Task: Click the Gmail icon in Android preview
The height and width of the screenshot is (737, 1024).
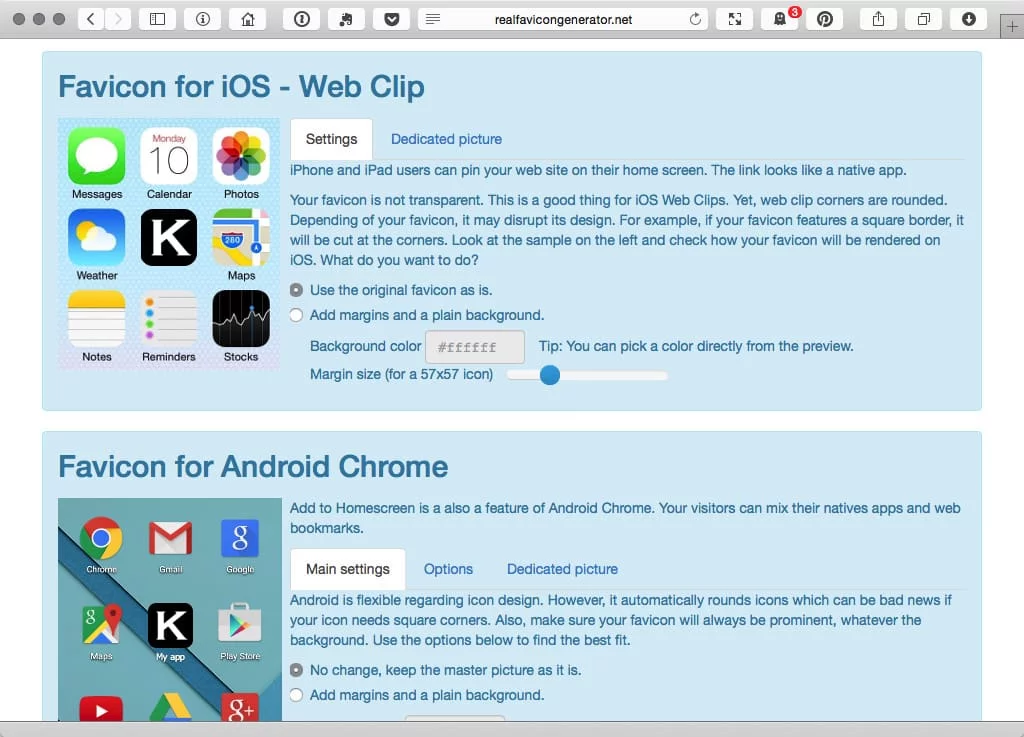Action: click(170, 539)
